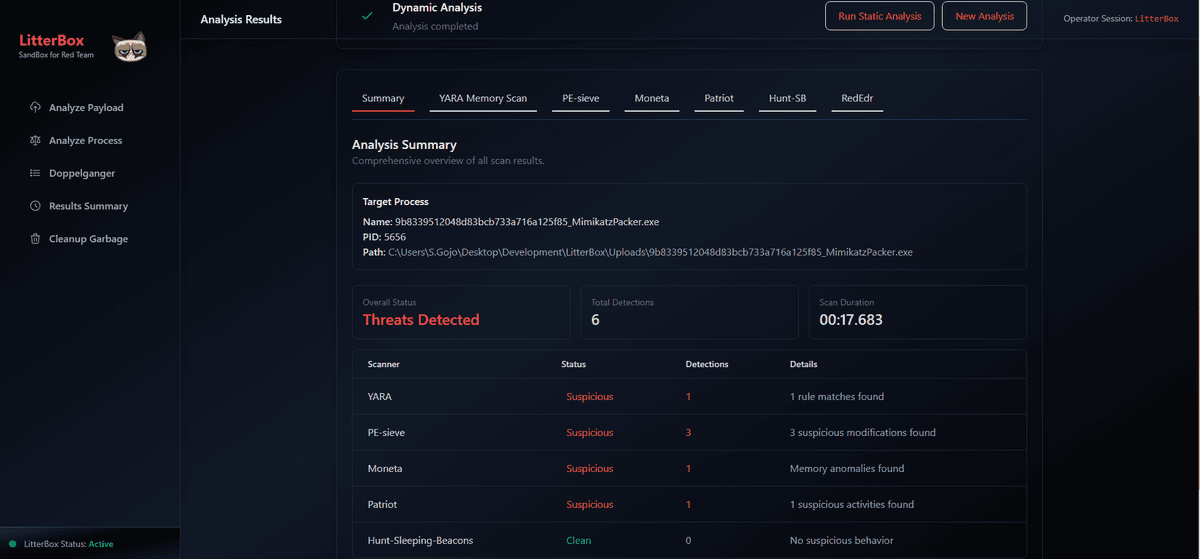The height and width of the screenshot is (559, 1200).
Task: Click the Doppelganger list icon
Action: coord(36,173)
